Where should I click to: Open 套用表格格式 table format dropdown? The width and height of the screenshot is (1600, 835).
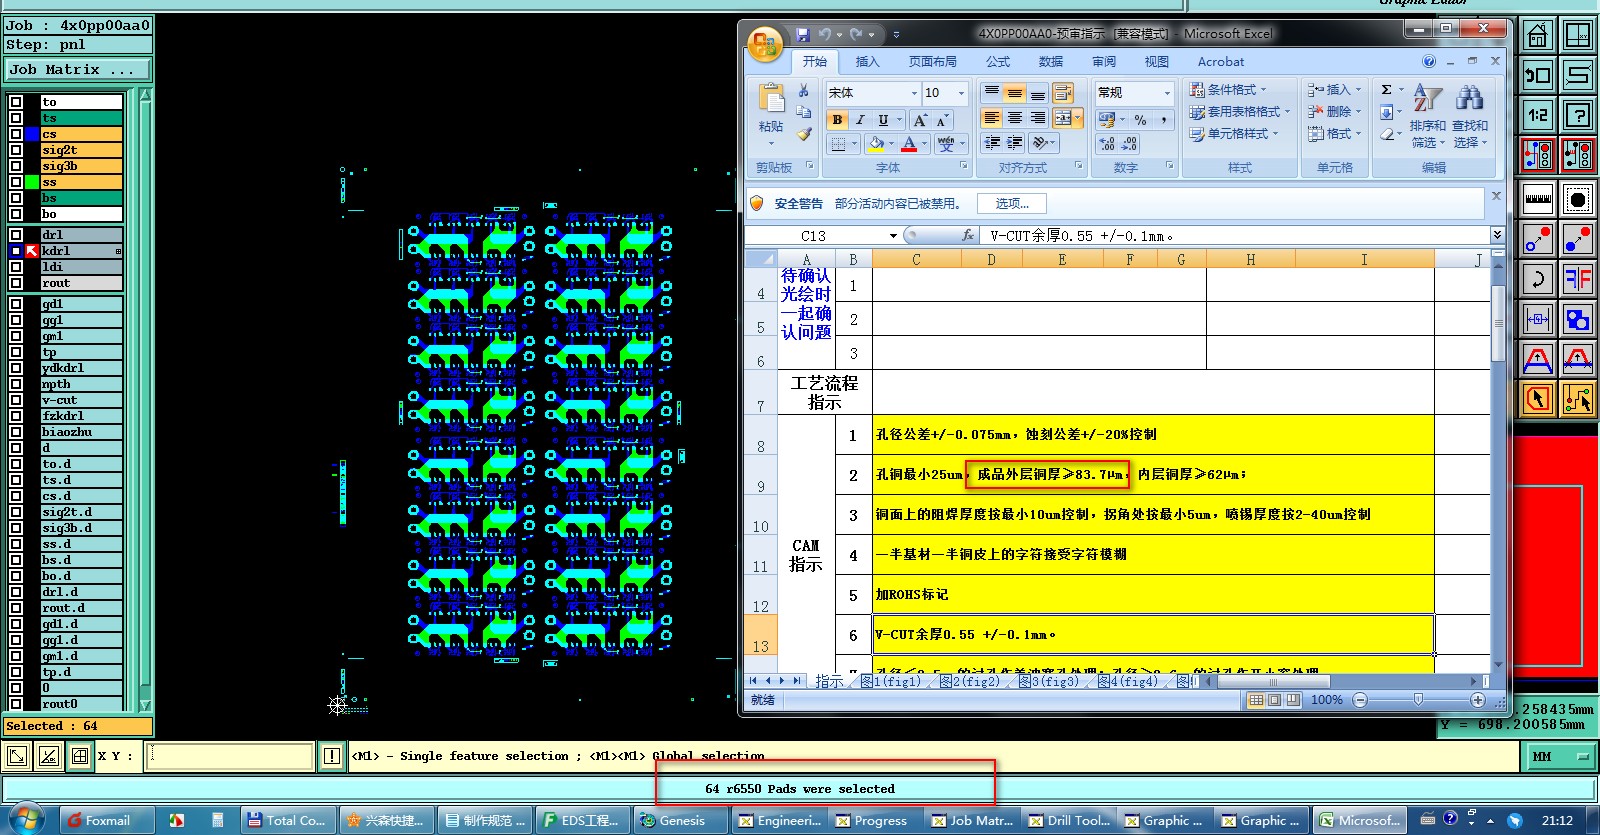[1240, 111]
